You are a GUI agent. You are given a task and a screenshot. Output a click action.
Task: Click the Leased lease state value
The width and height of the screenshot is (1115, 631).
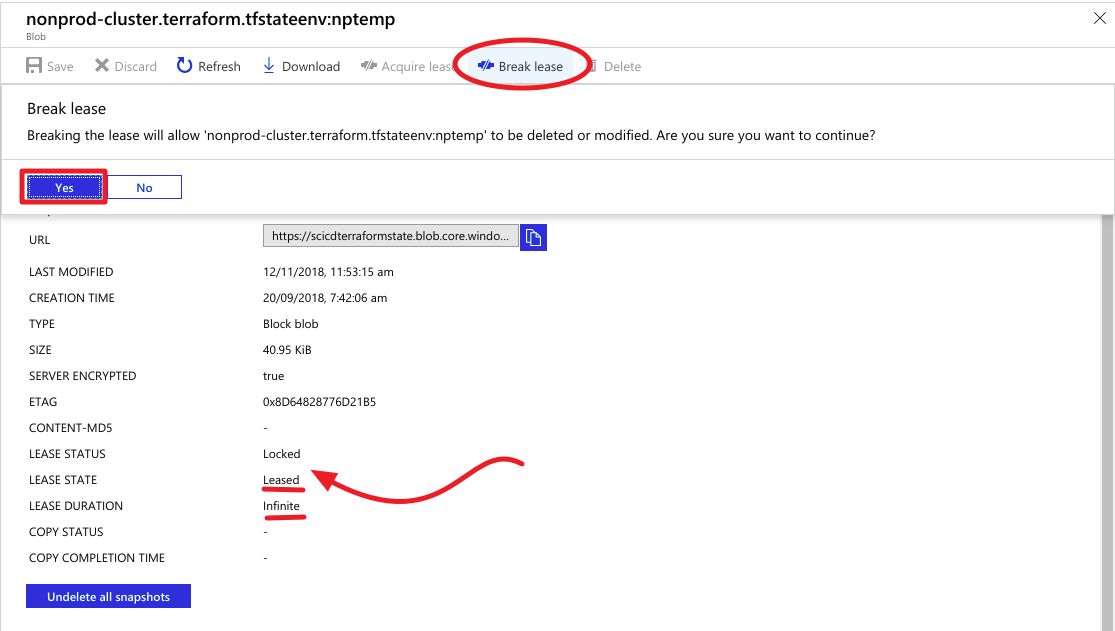pyautogui.click(x=281, y=480)
